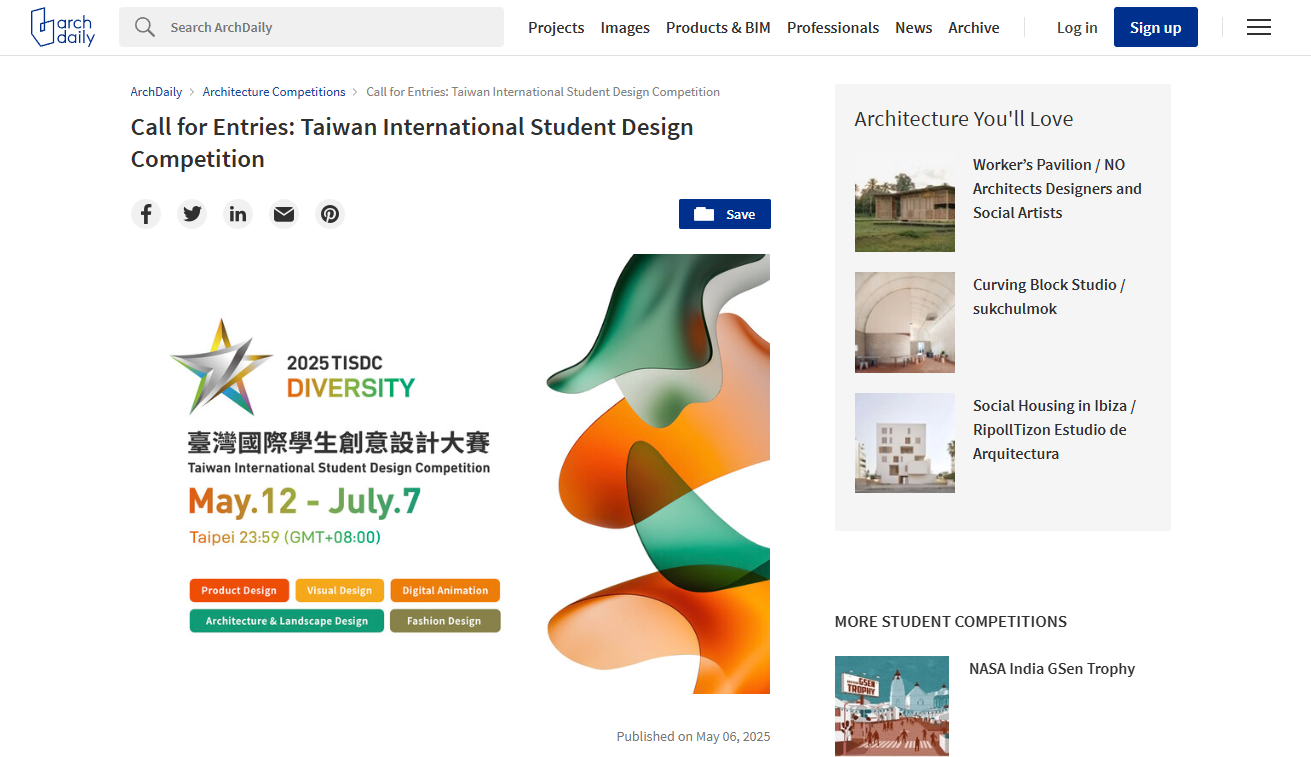Share article on LinkedIn
Screen dimensions: 1311x757
coord(238,214)
